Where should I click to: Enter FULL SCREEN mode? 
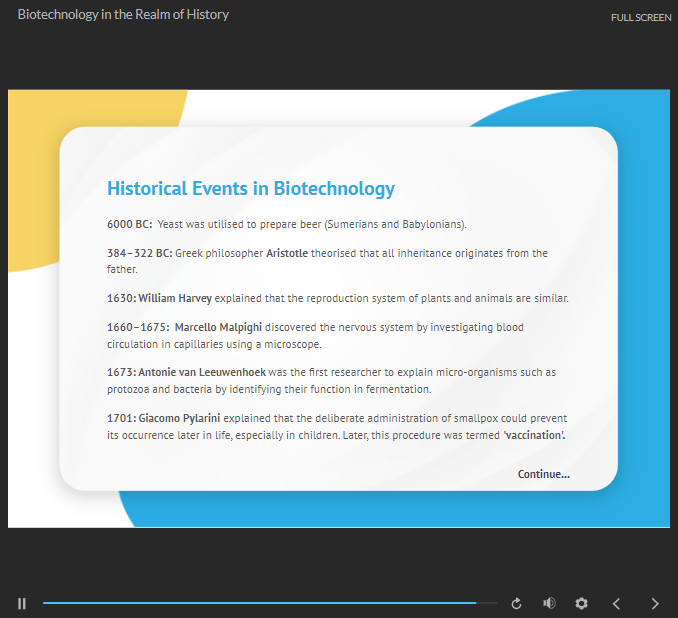[641, 17]
